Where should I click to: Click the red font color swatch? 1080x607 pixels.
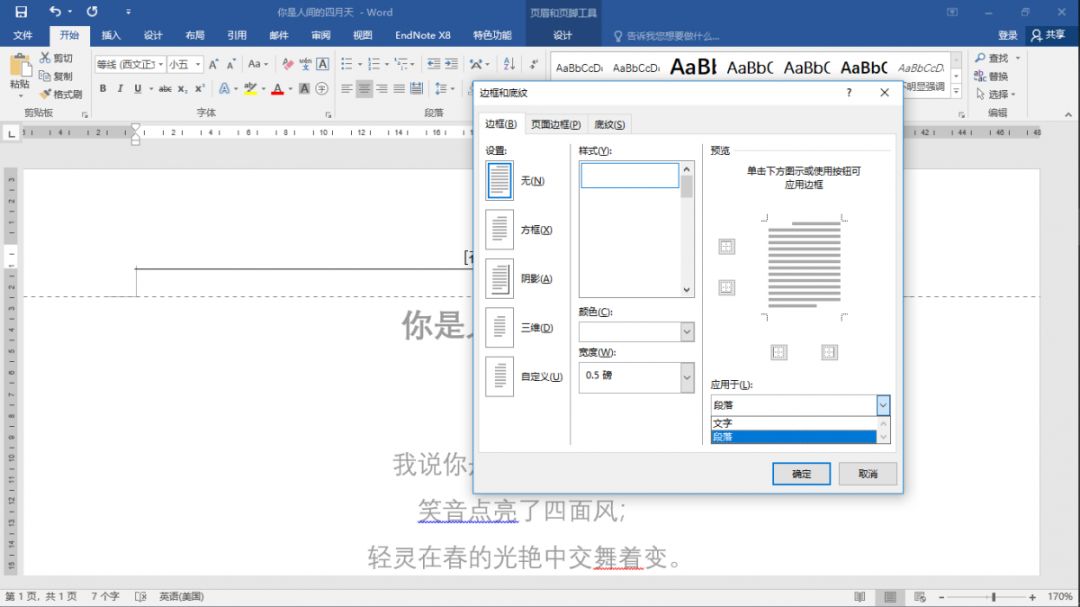[278, 88]
